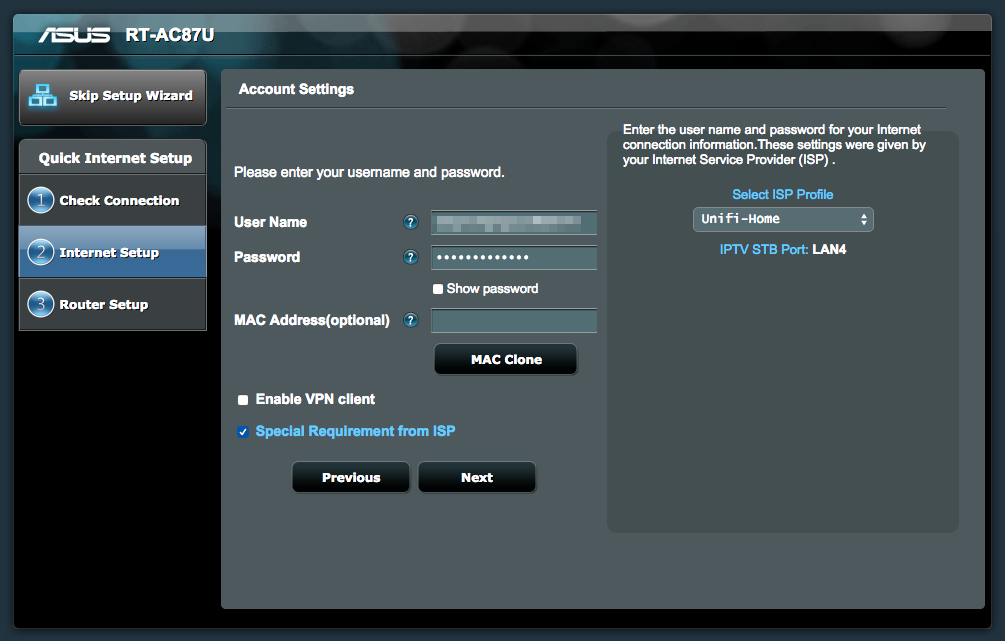This screenshot has width=1005, height=641.
Task: Click the network icon beside Skip Setup Wizard
Action: pyautogui.click(x=43, y=96)
